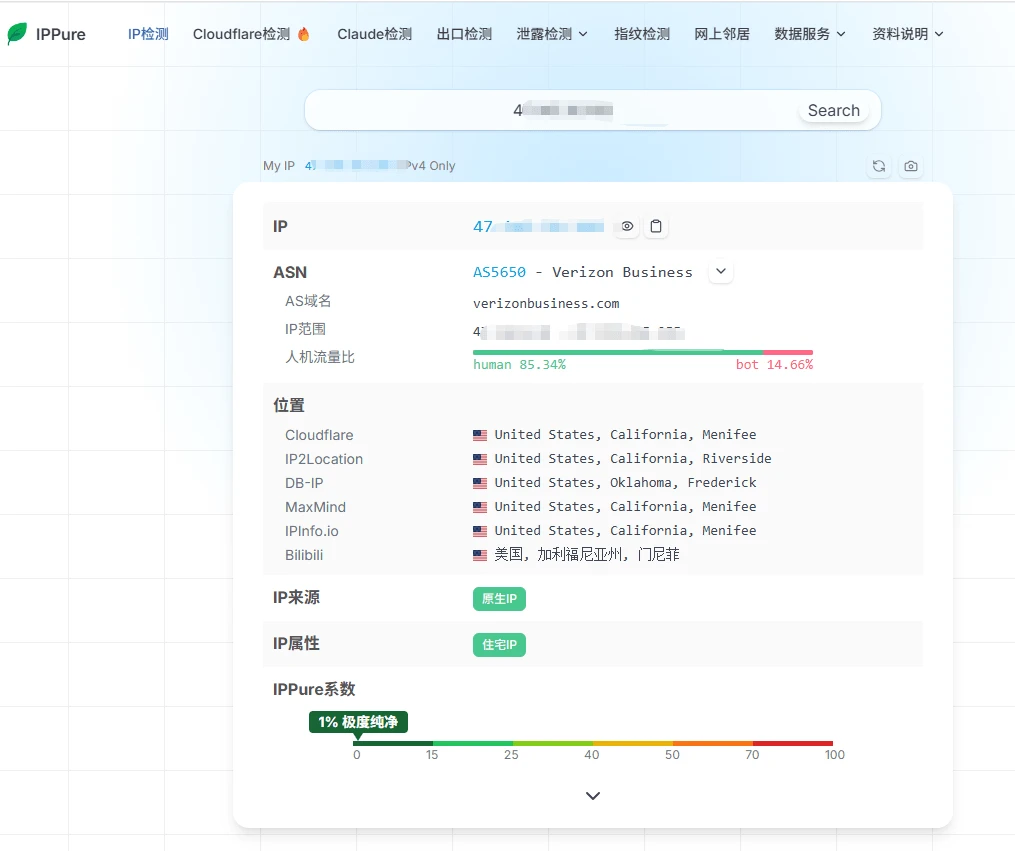Click into the IP search input field

click(550, 111)
